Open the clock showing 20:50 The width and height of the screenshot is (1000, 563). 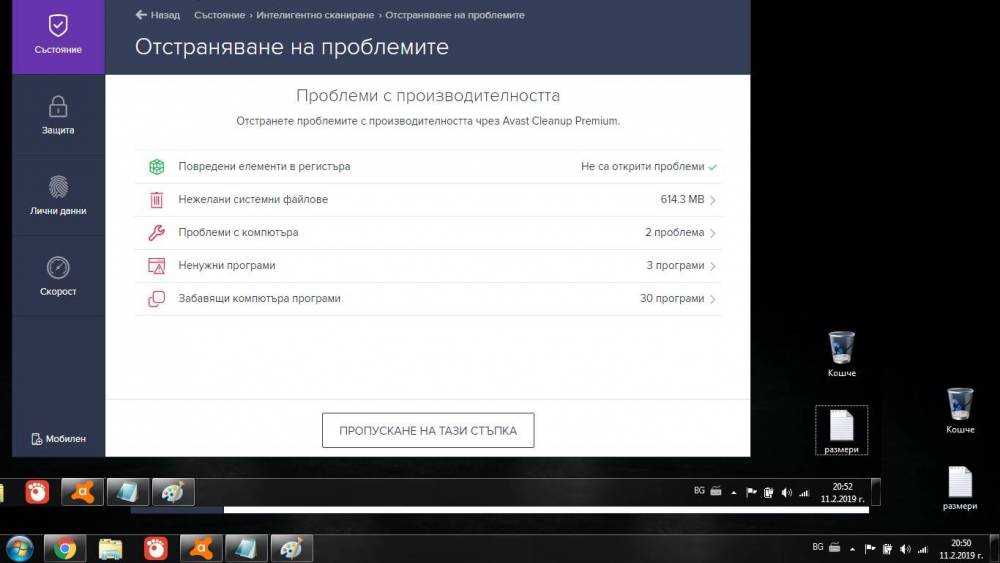(x=961, y=549)
